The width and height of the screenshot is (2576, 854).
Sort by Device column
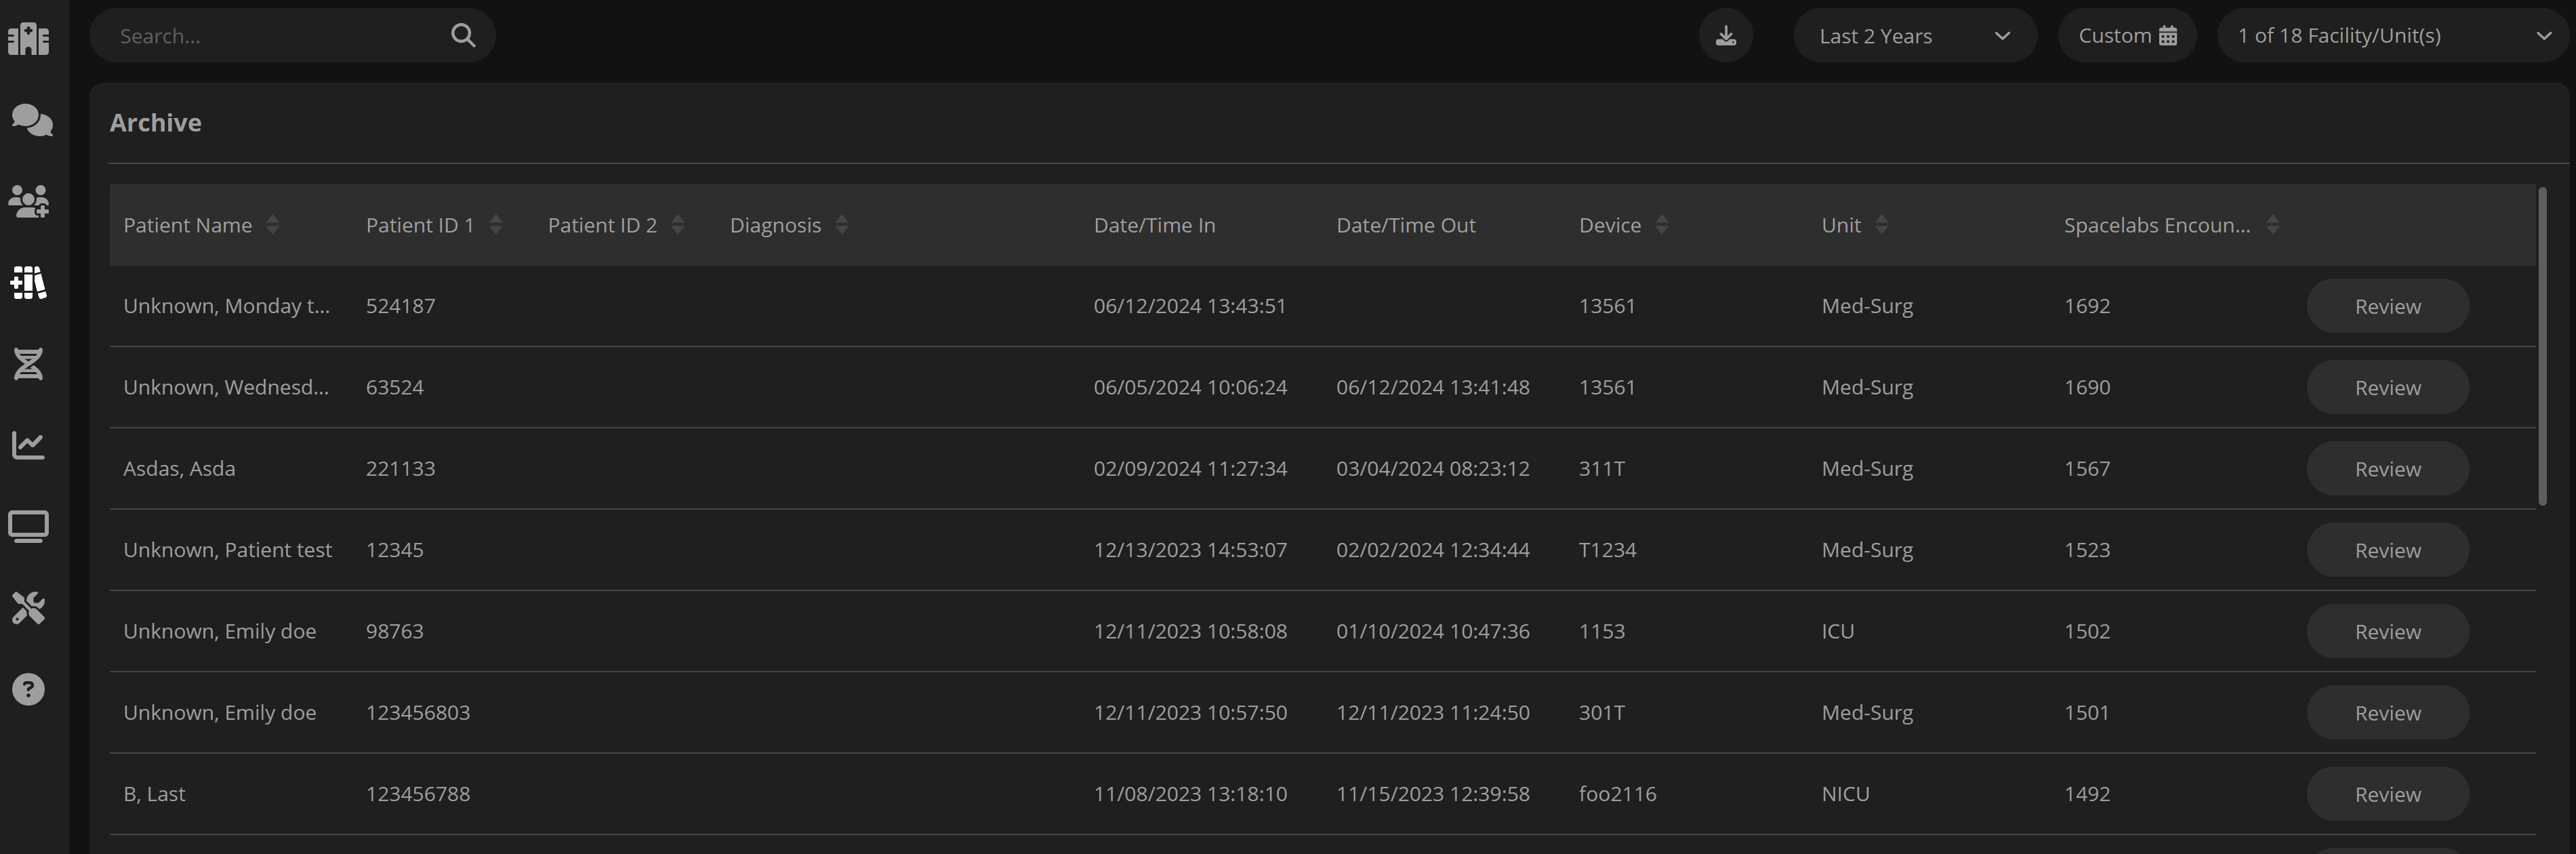tap(1662, 225)
